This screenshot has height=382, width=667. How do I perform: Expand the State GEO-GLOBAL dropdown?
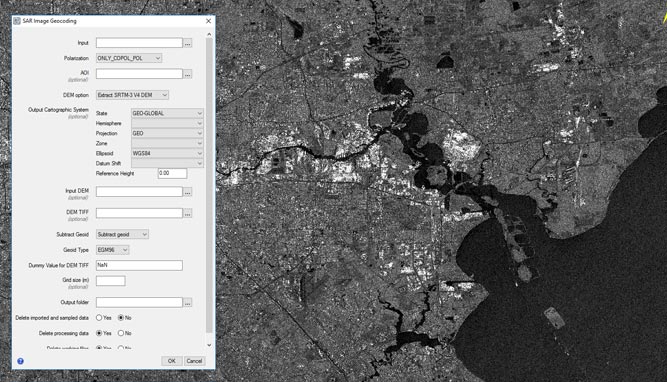tap(167, 113)
